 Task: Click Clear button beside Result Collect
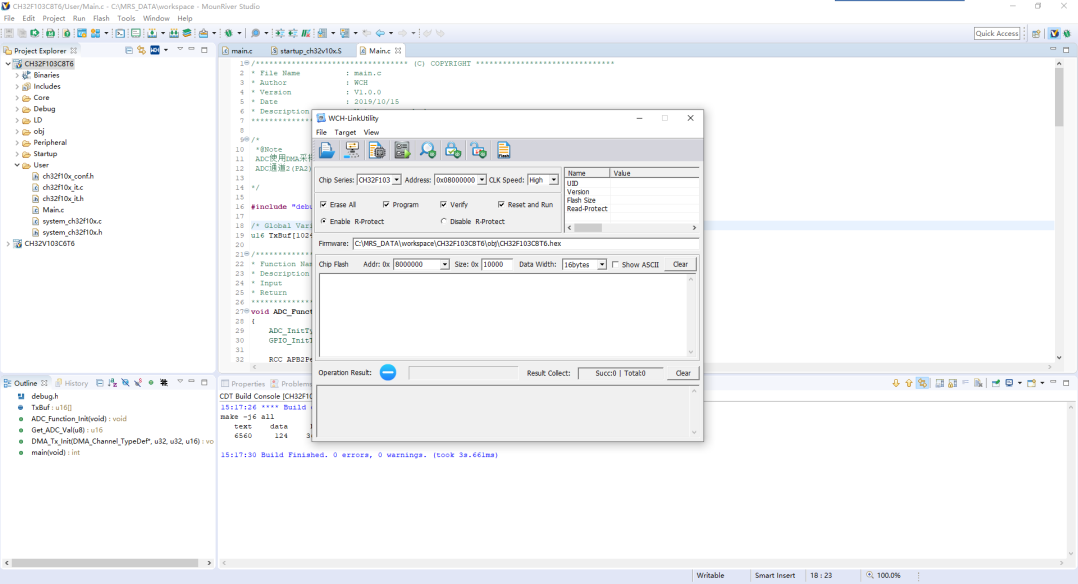pyautogui.click(x=683, y=373)
